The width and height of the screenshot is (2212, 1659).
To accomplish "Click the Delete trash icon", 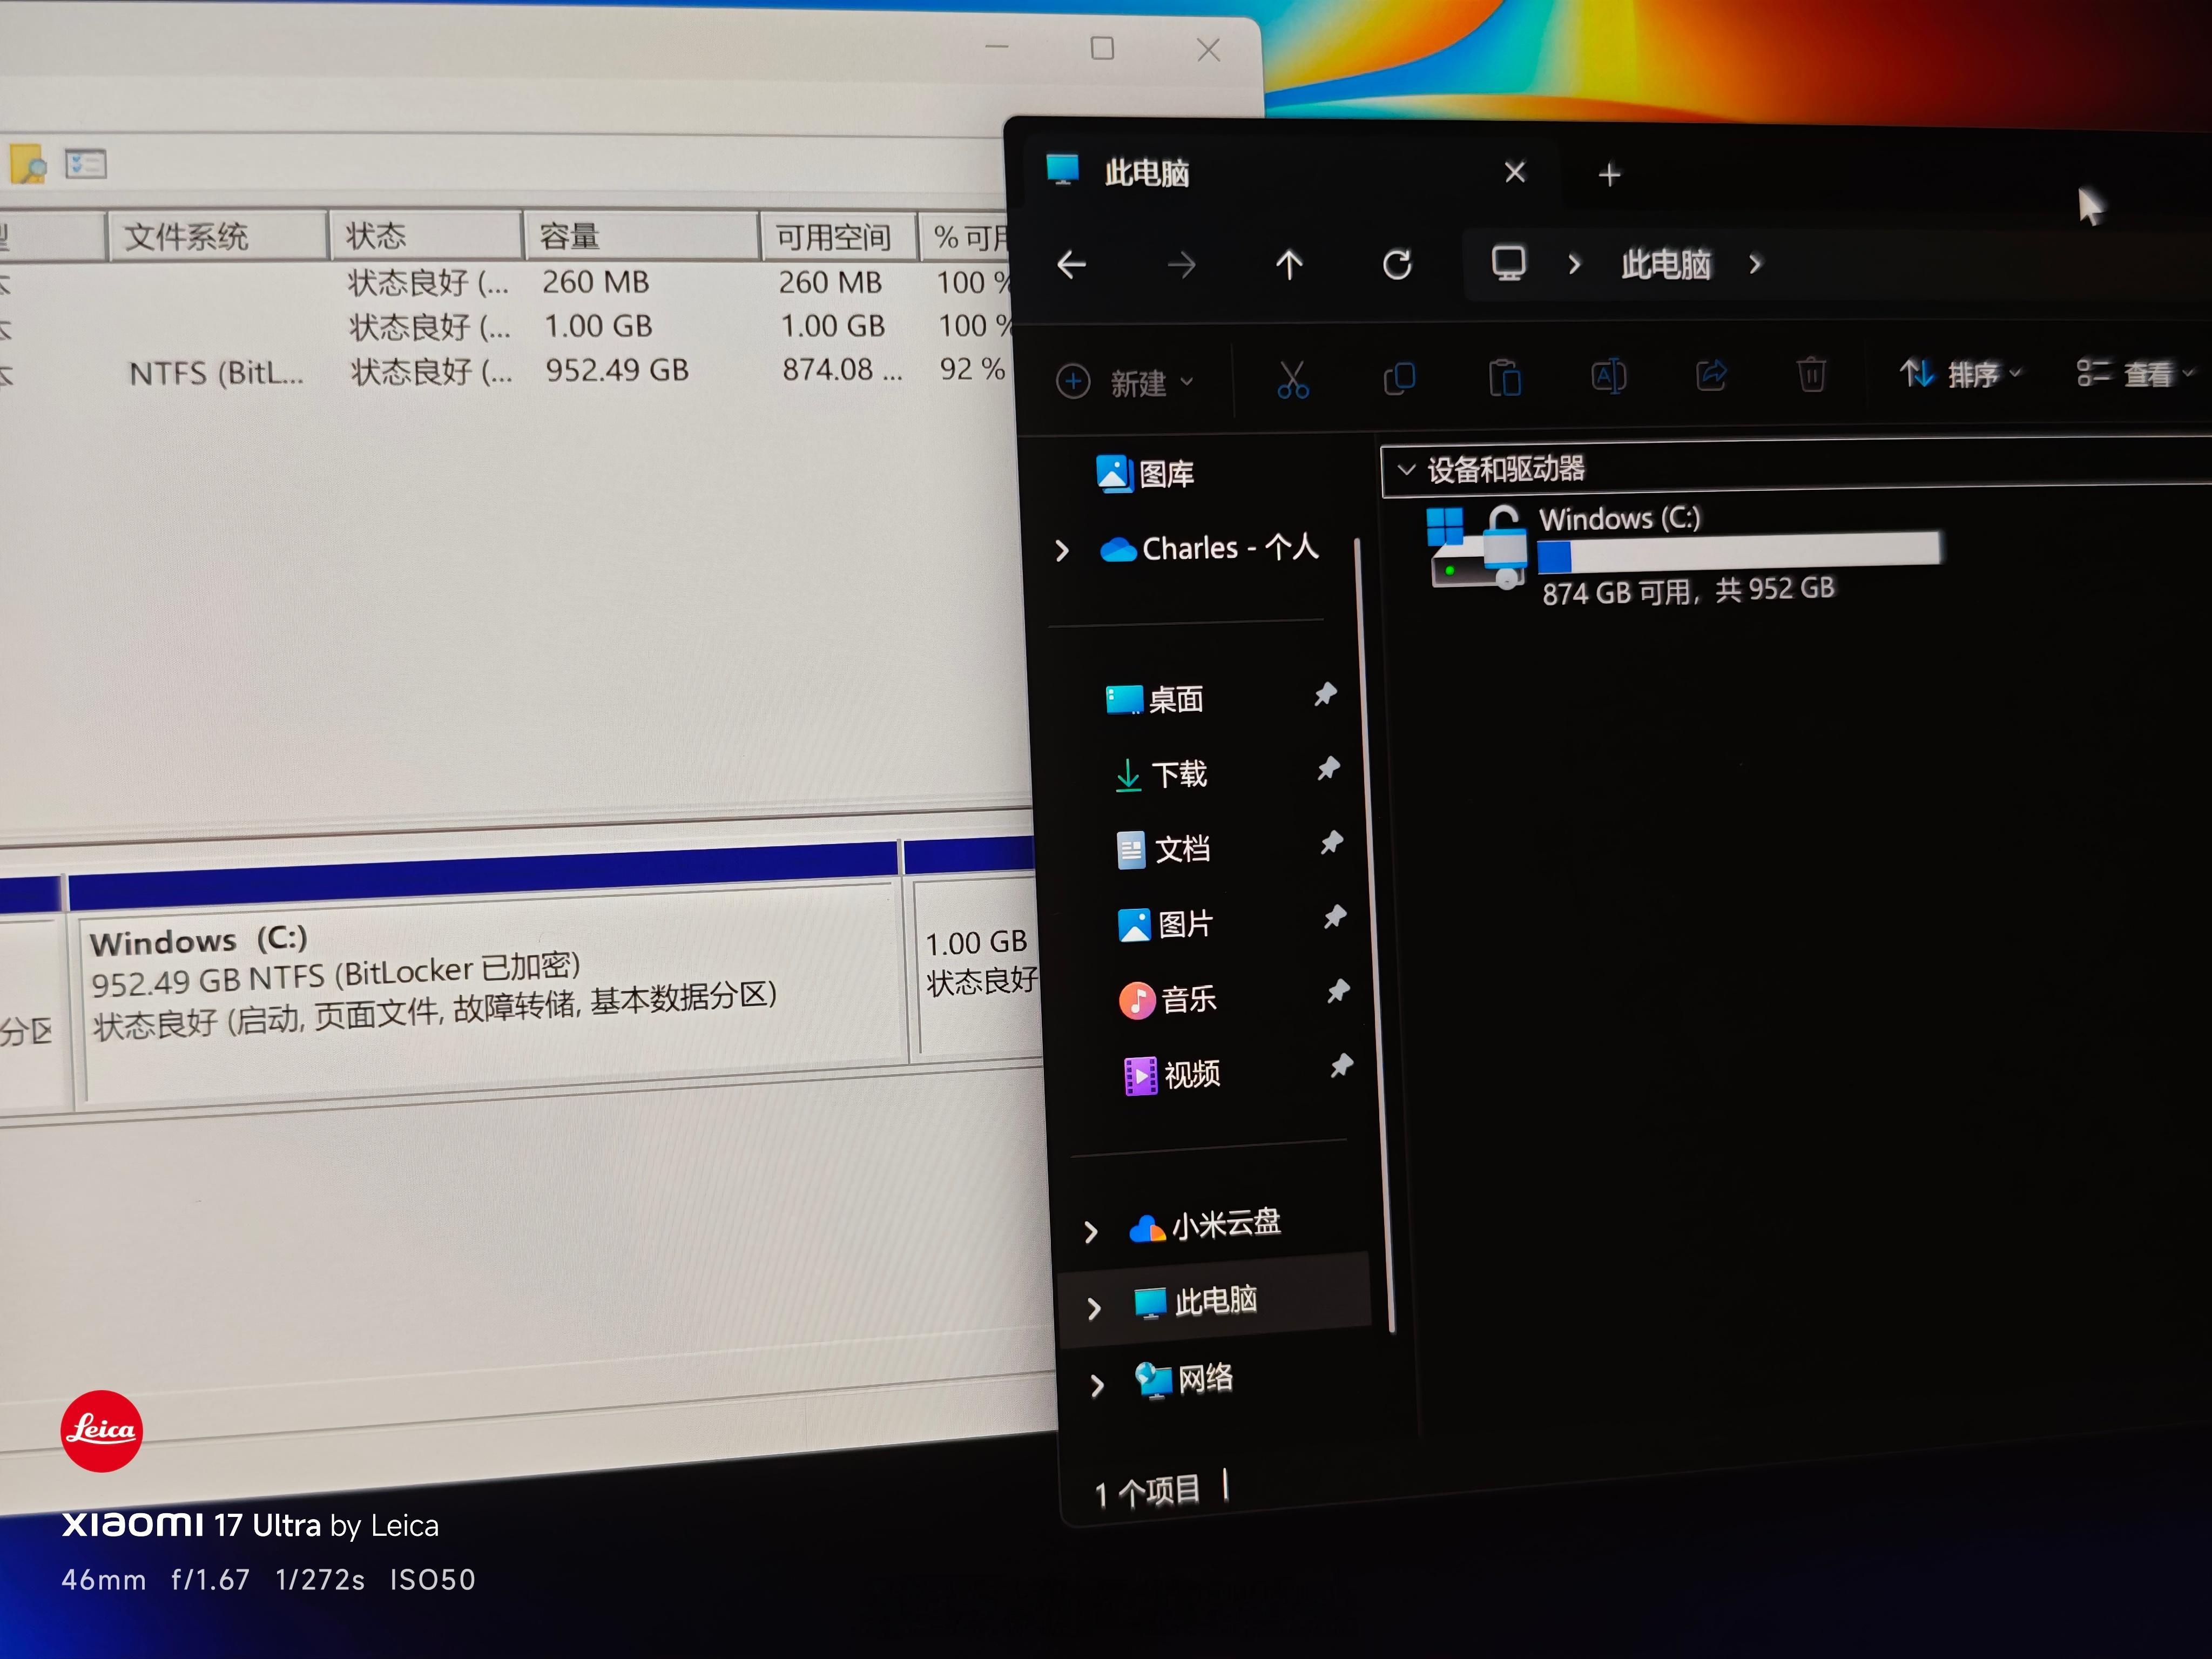I will click(x=1811, y=375).
